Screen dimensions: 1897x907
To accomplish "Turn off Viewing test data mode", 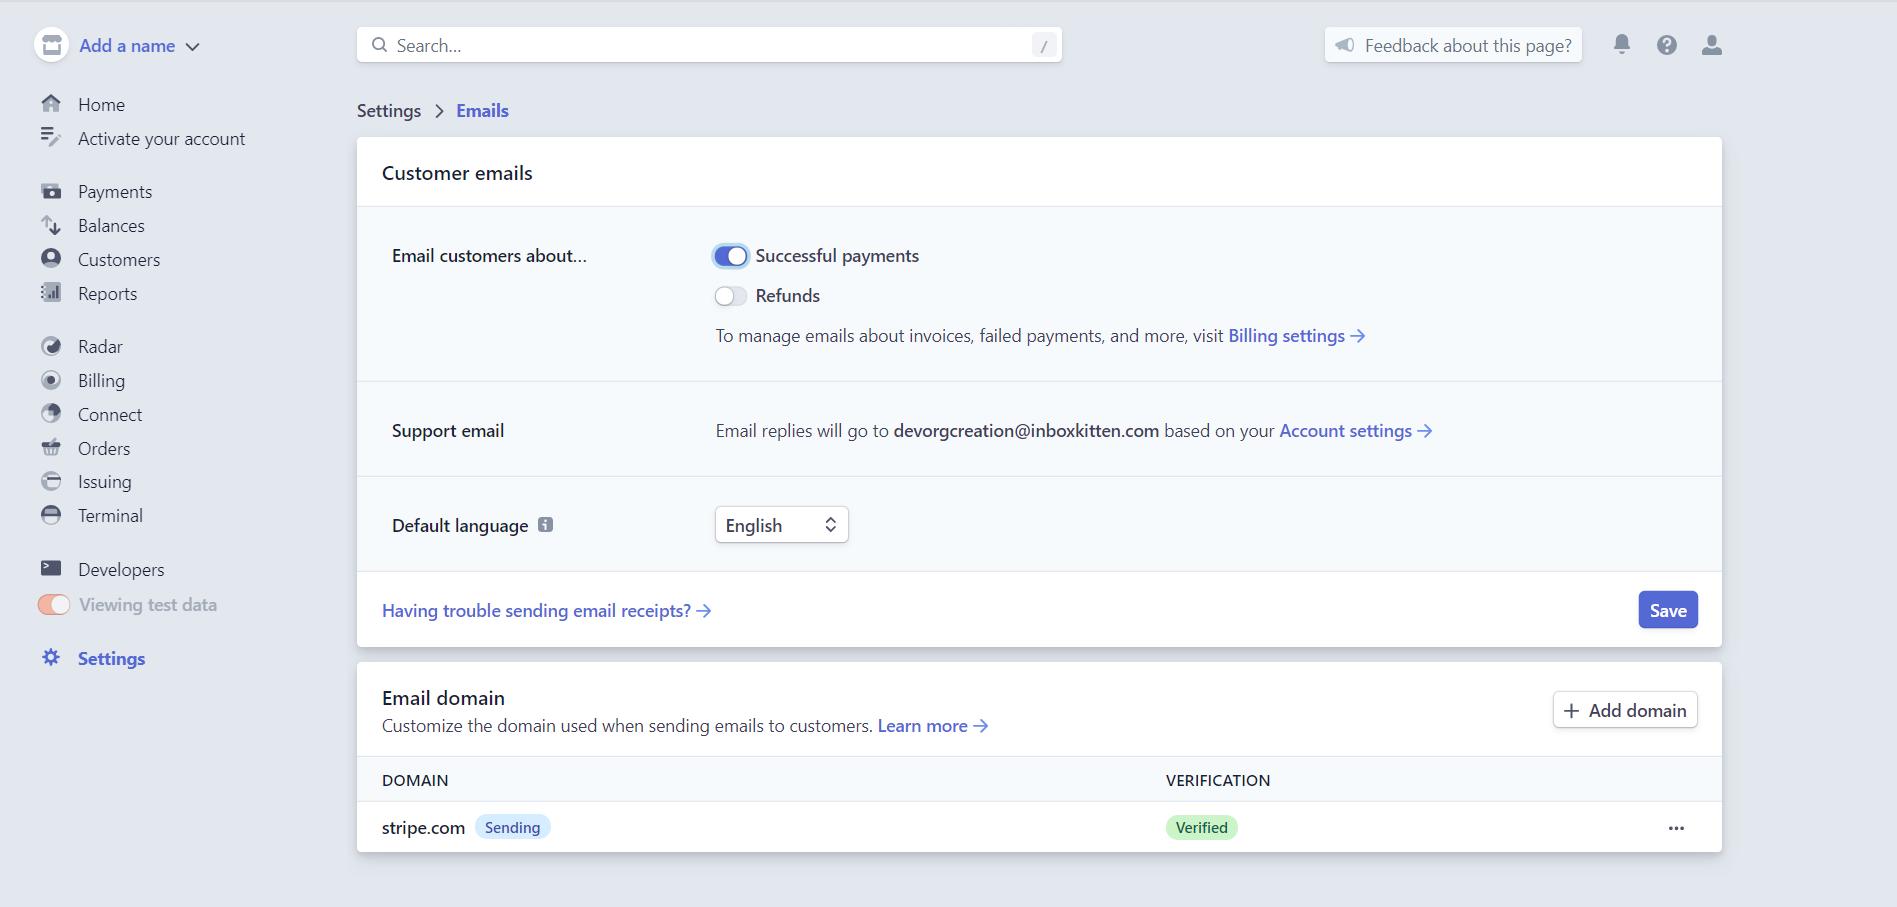I will pos(53,604).
